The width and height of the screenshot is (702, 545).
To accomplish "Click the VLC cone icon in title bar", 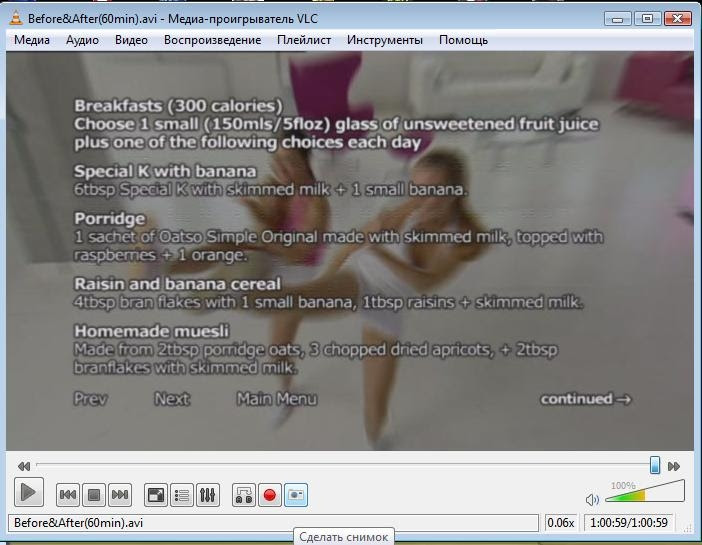I will click(x=16, y=18).
